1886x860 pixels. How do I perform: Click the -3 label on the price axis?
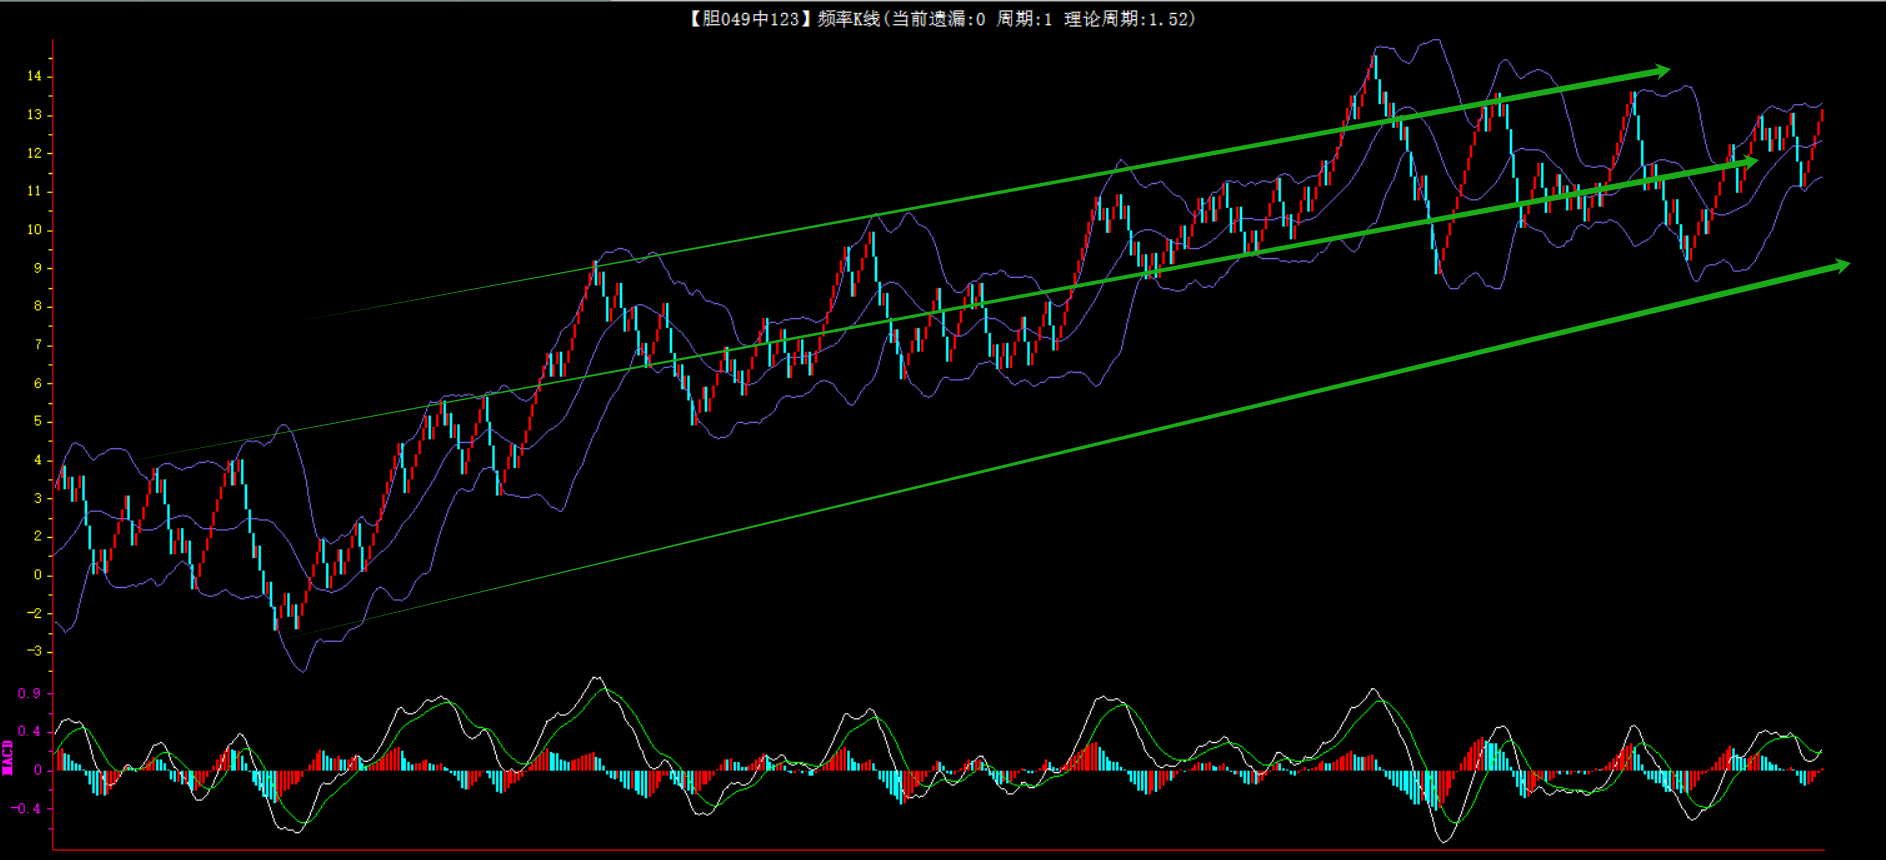coord(35,651)
